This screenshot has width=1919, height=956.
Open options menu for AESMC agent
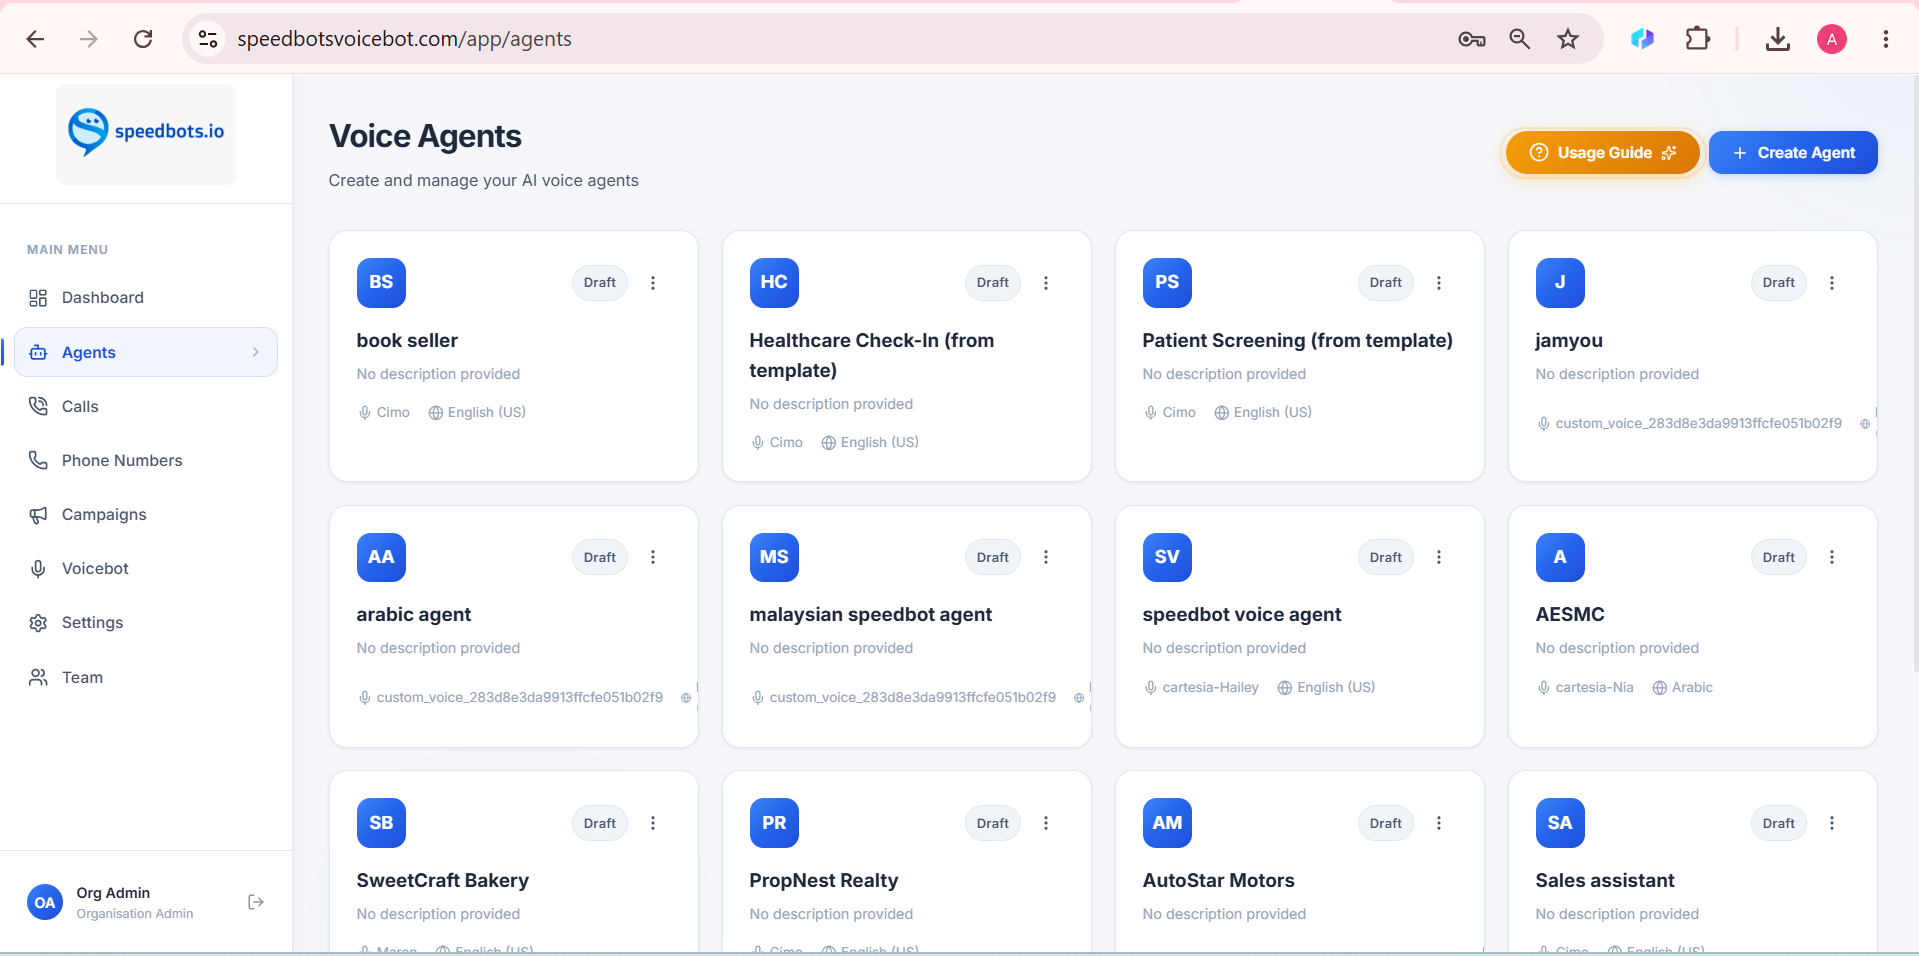click(x=1832, y=557)
